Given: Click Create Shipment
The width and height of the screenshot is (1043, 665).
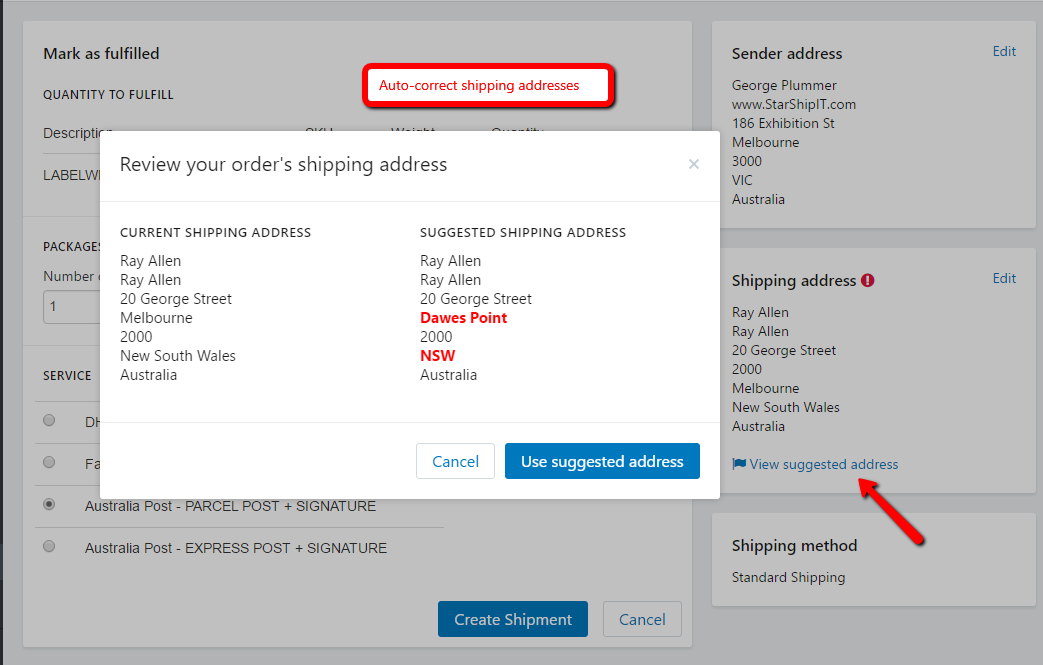Looking at the screenshot, I should tap(512, 619).
